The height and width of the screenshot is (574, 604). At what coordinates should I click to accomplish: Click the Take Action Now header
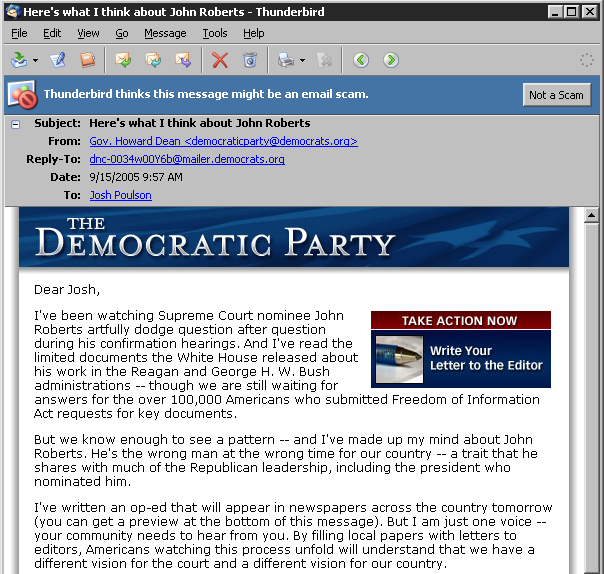[x=461, y=320]
